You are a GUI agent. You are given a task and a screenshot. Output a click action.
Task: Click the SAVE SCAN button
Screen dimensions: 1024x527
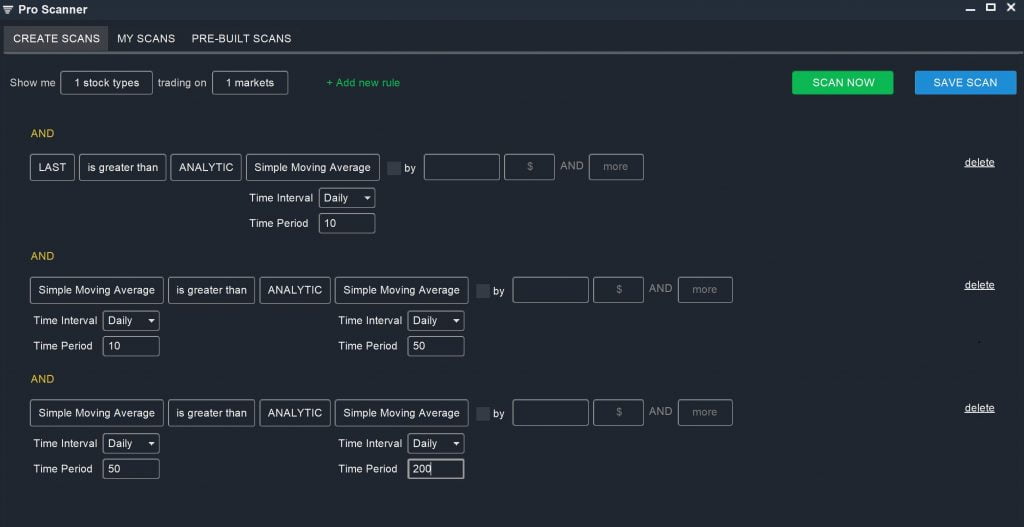(x=965, y=83)
